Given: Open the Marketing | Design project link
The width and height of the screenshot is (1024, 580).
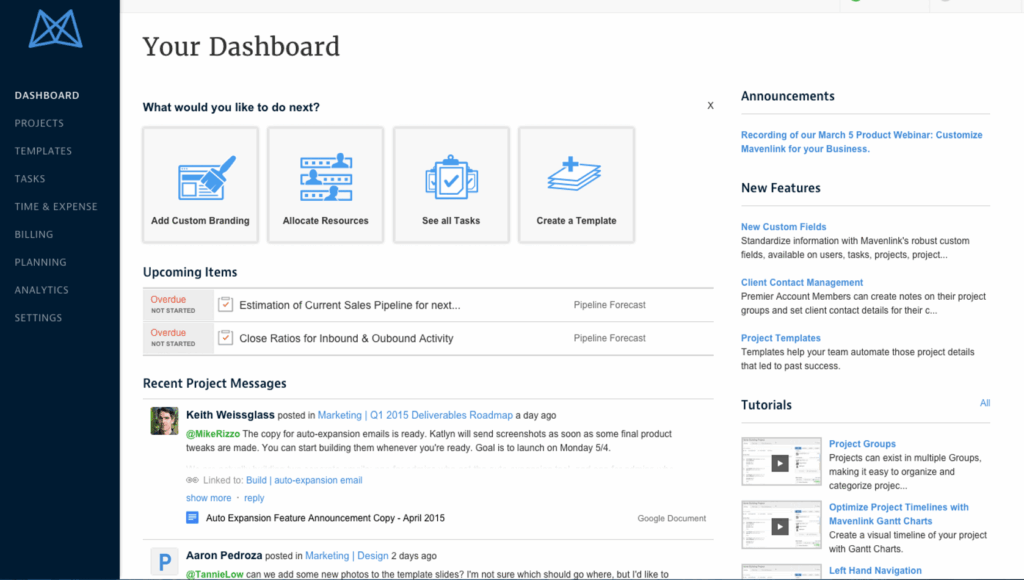Looking at the screenshot, I should (347, 556).
